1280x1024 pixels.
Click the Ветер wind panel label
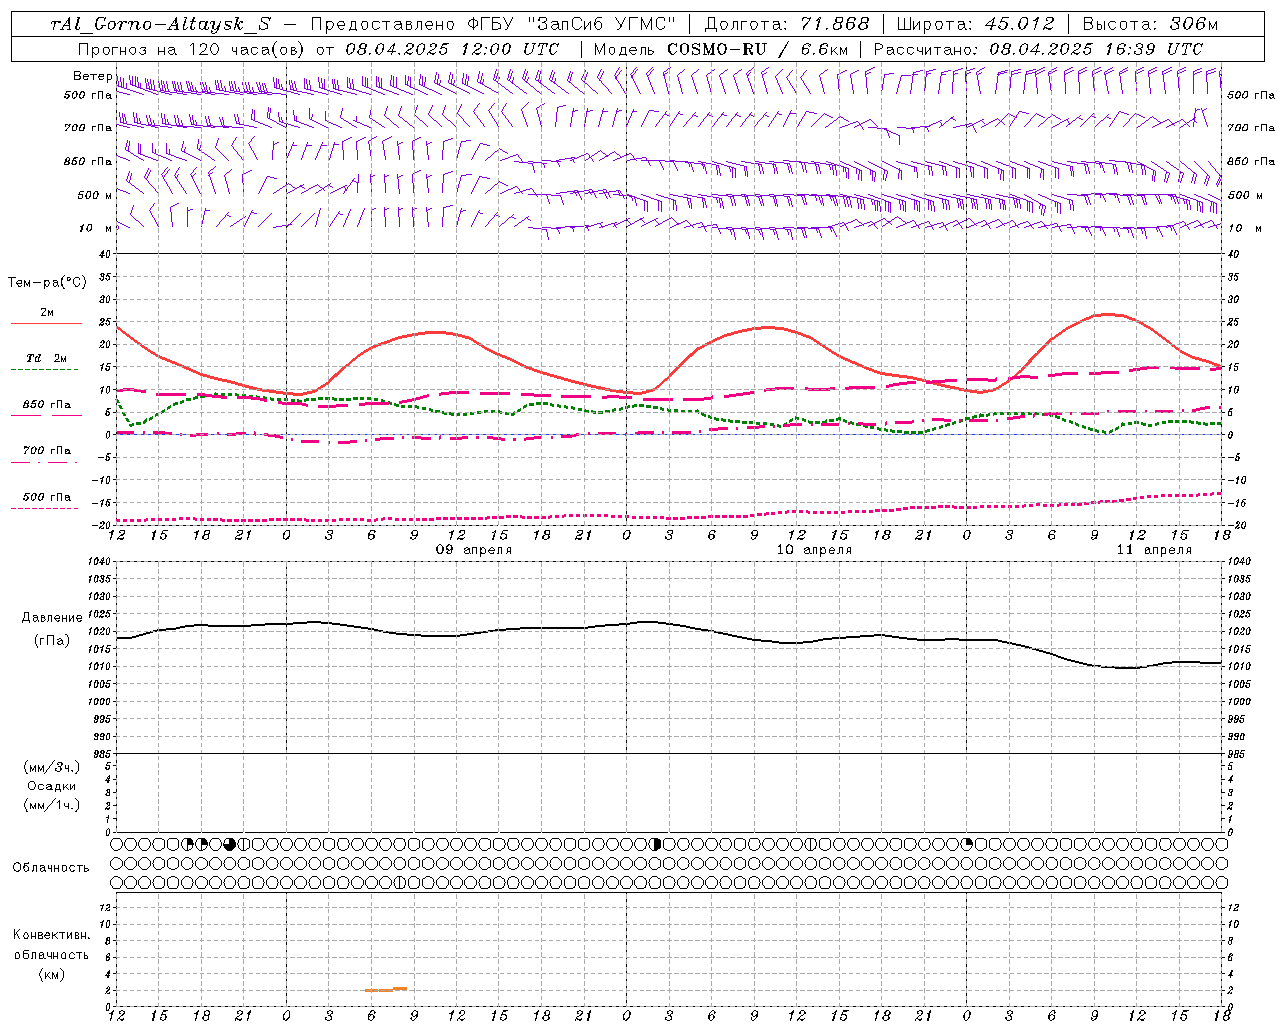pos(92,76)
